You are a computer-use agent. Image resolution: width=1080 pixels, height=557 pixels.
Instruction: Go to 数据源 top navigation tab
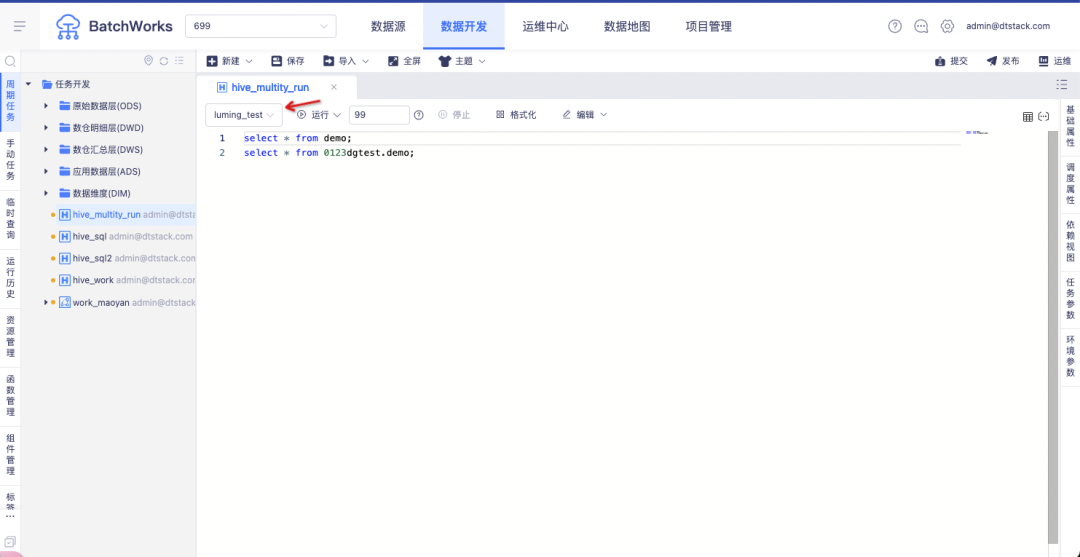(388, 26)
